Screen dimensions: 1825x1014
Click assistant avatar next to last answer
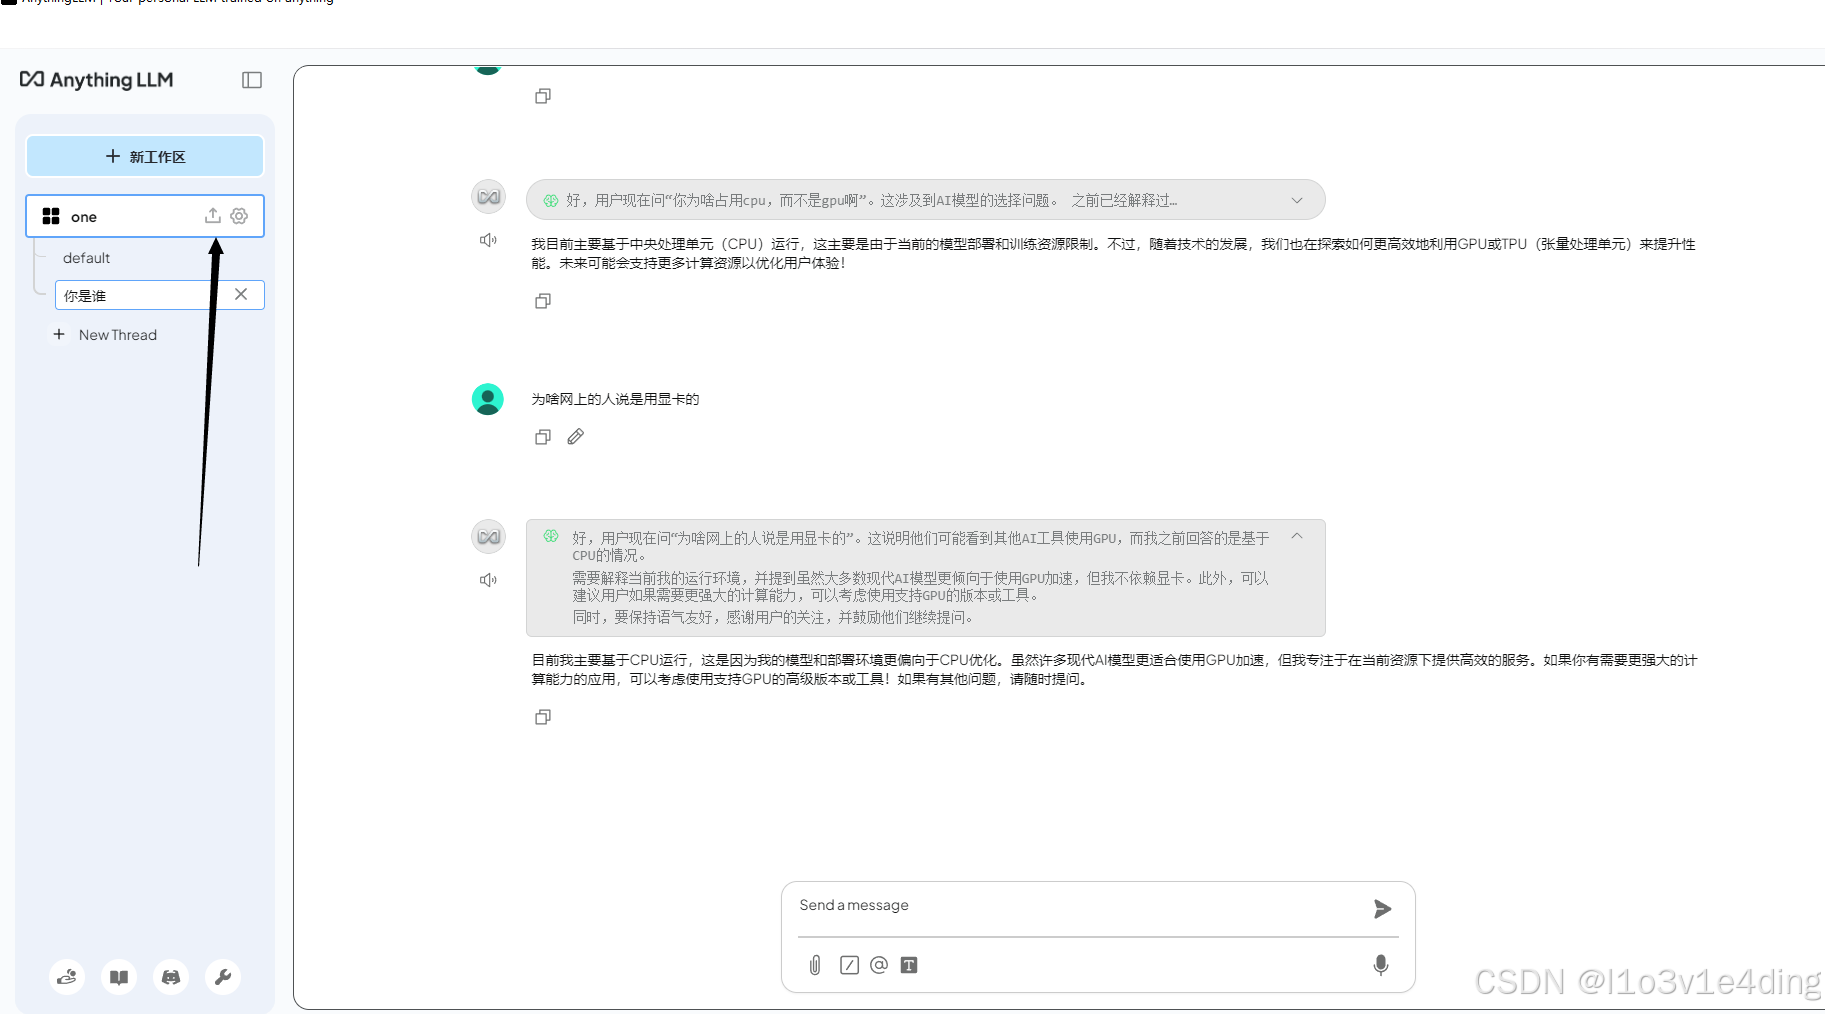(x=488, y=537)
